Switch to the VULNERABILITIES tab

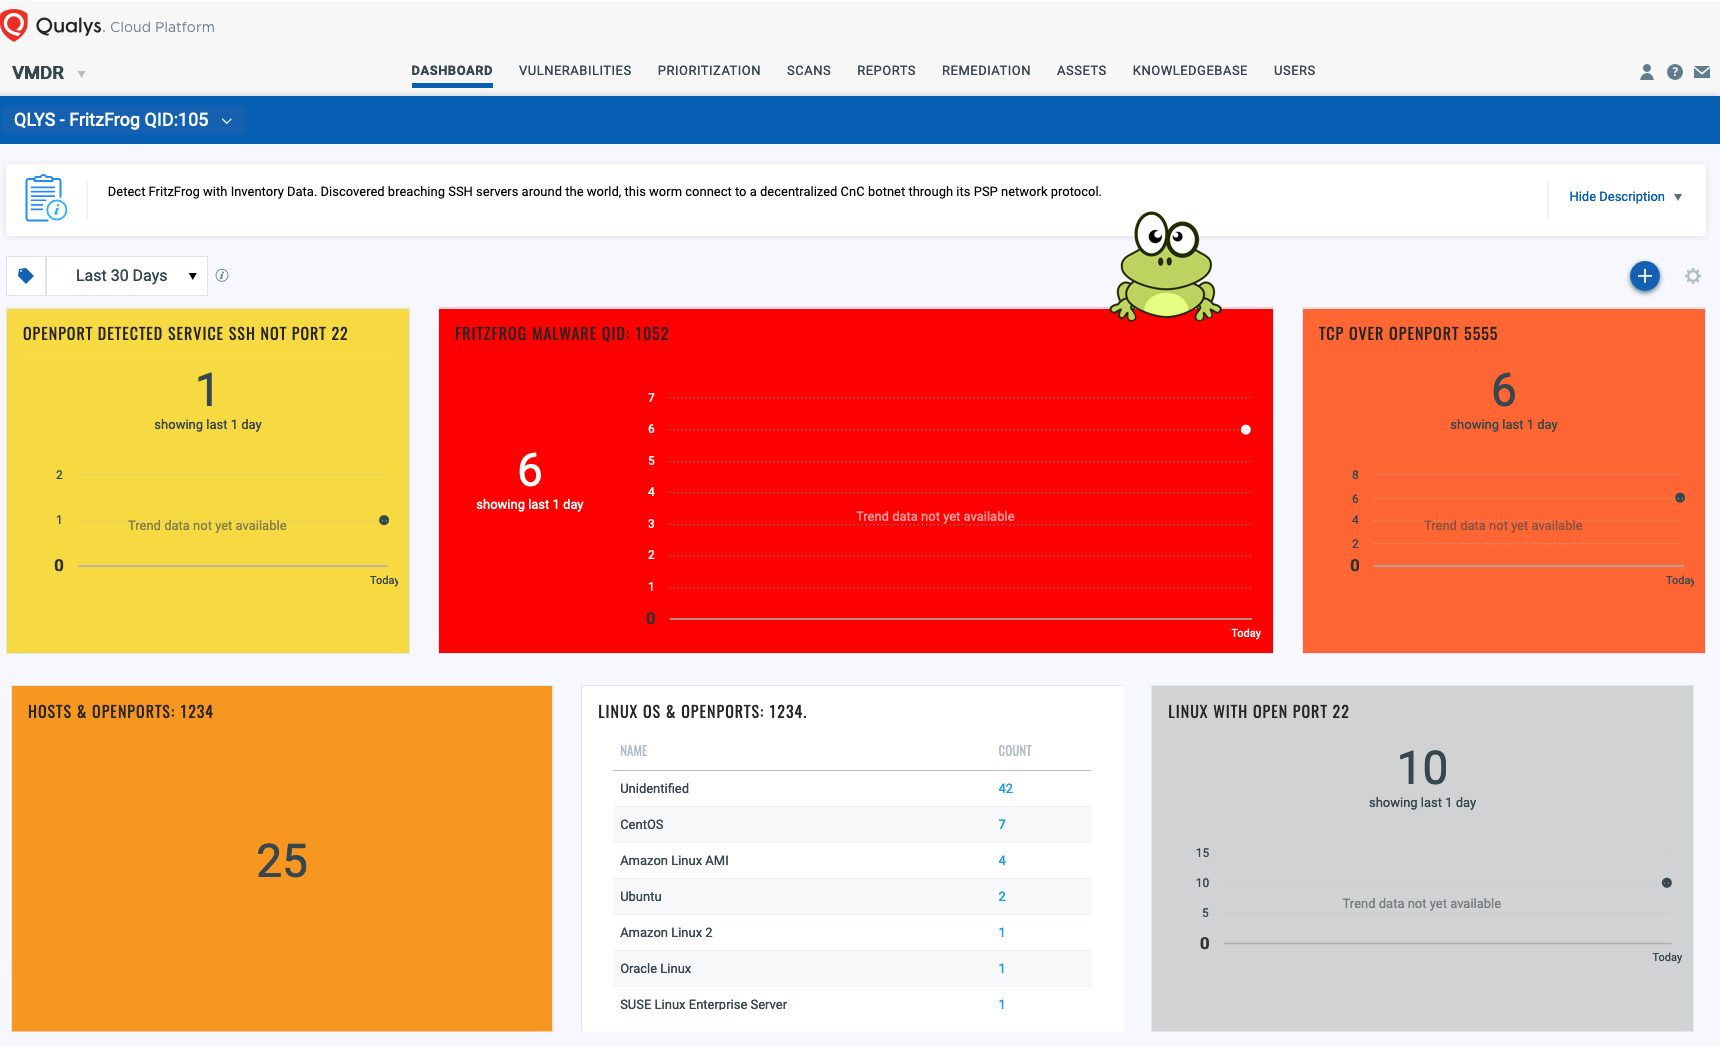574,70
